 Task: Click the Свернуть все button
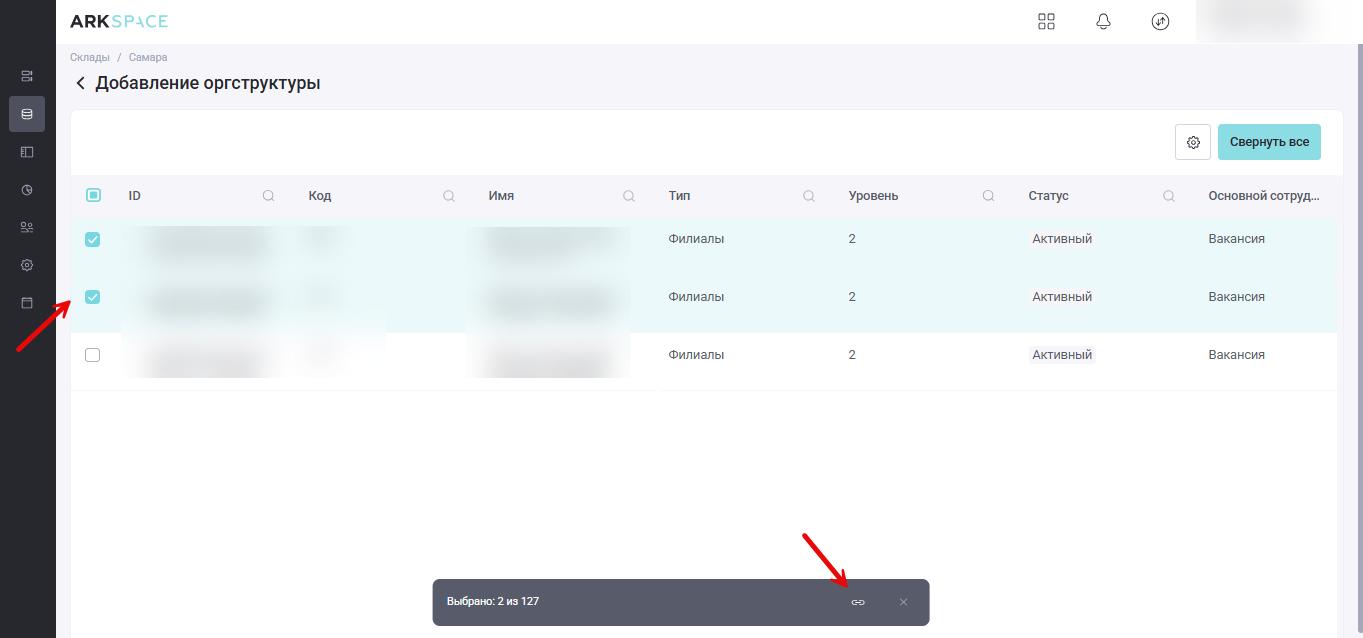pos(1268,142)
